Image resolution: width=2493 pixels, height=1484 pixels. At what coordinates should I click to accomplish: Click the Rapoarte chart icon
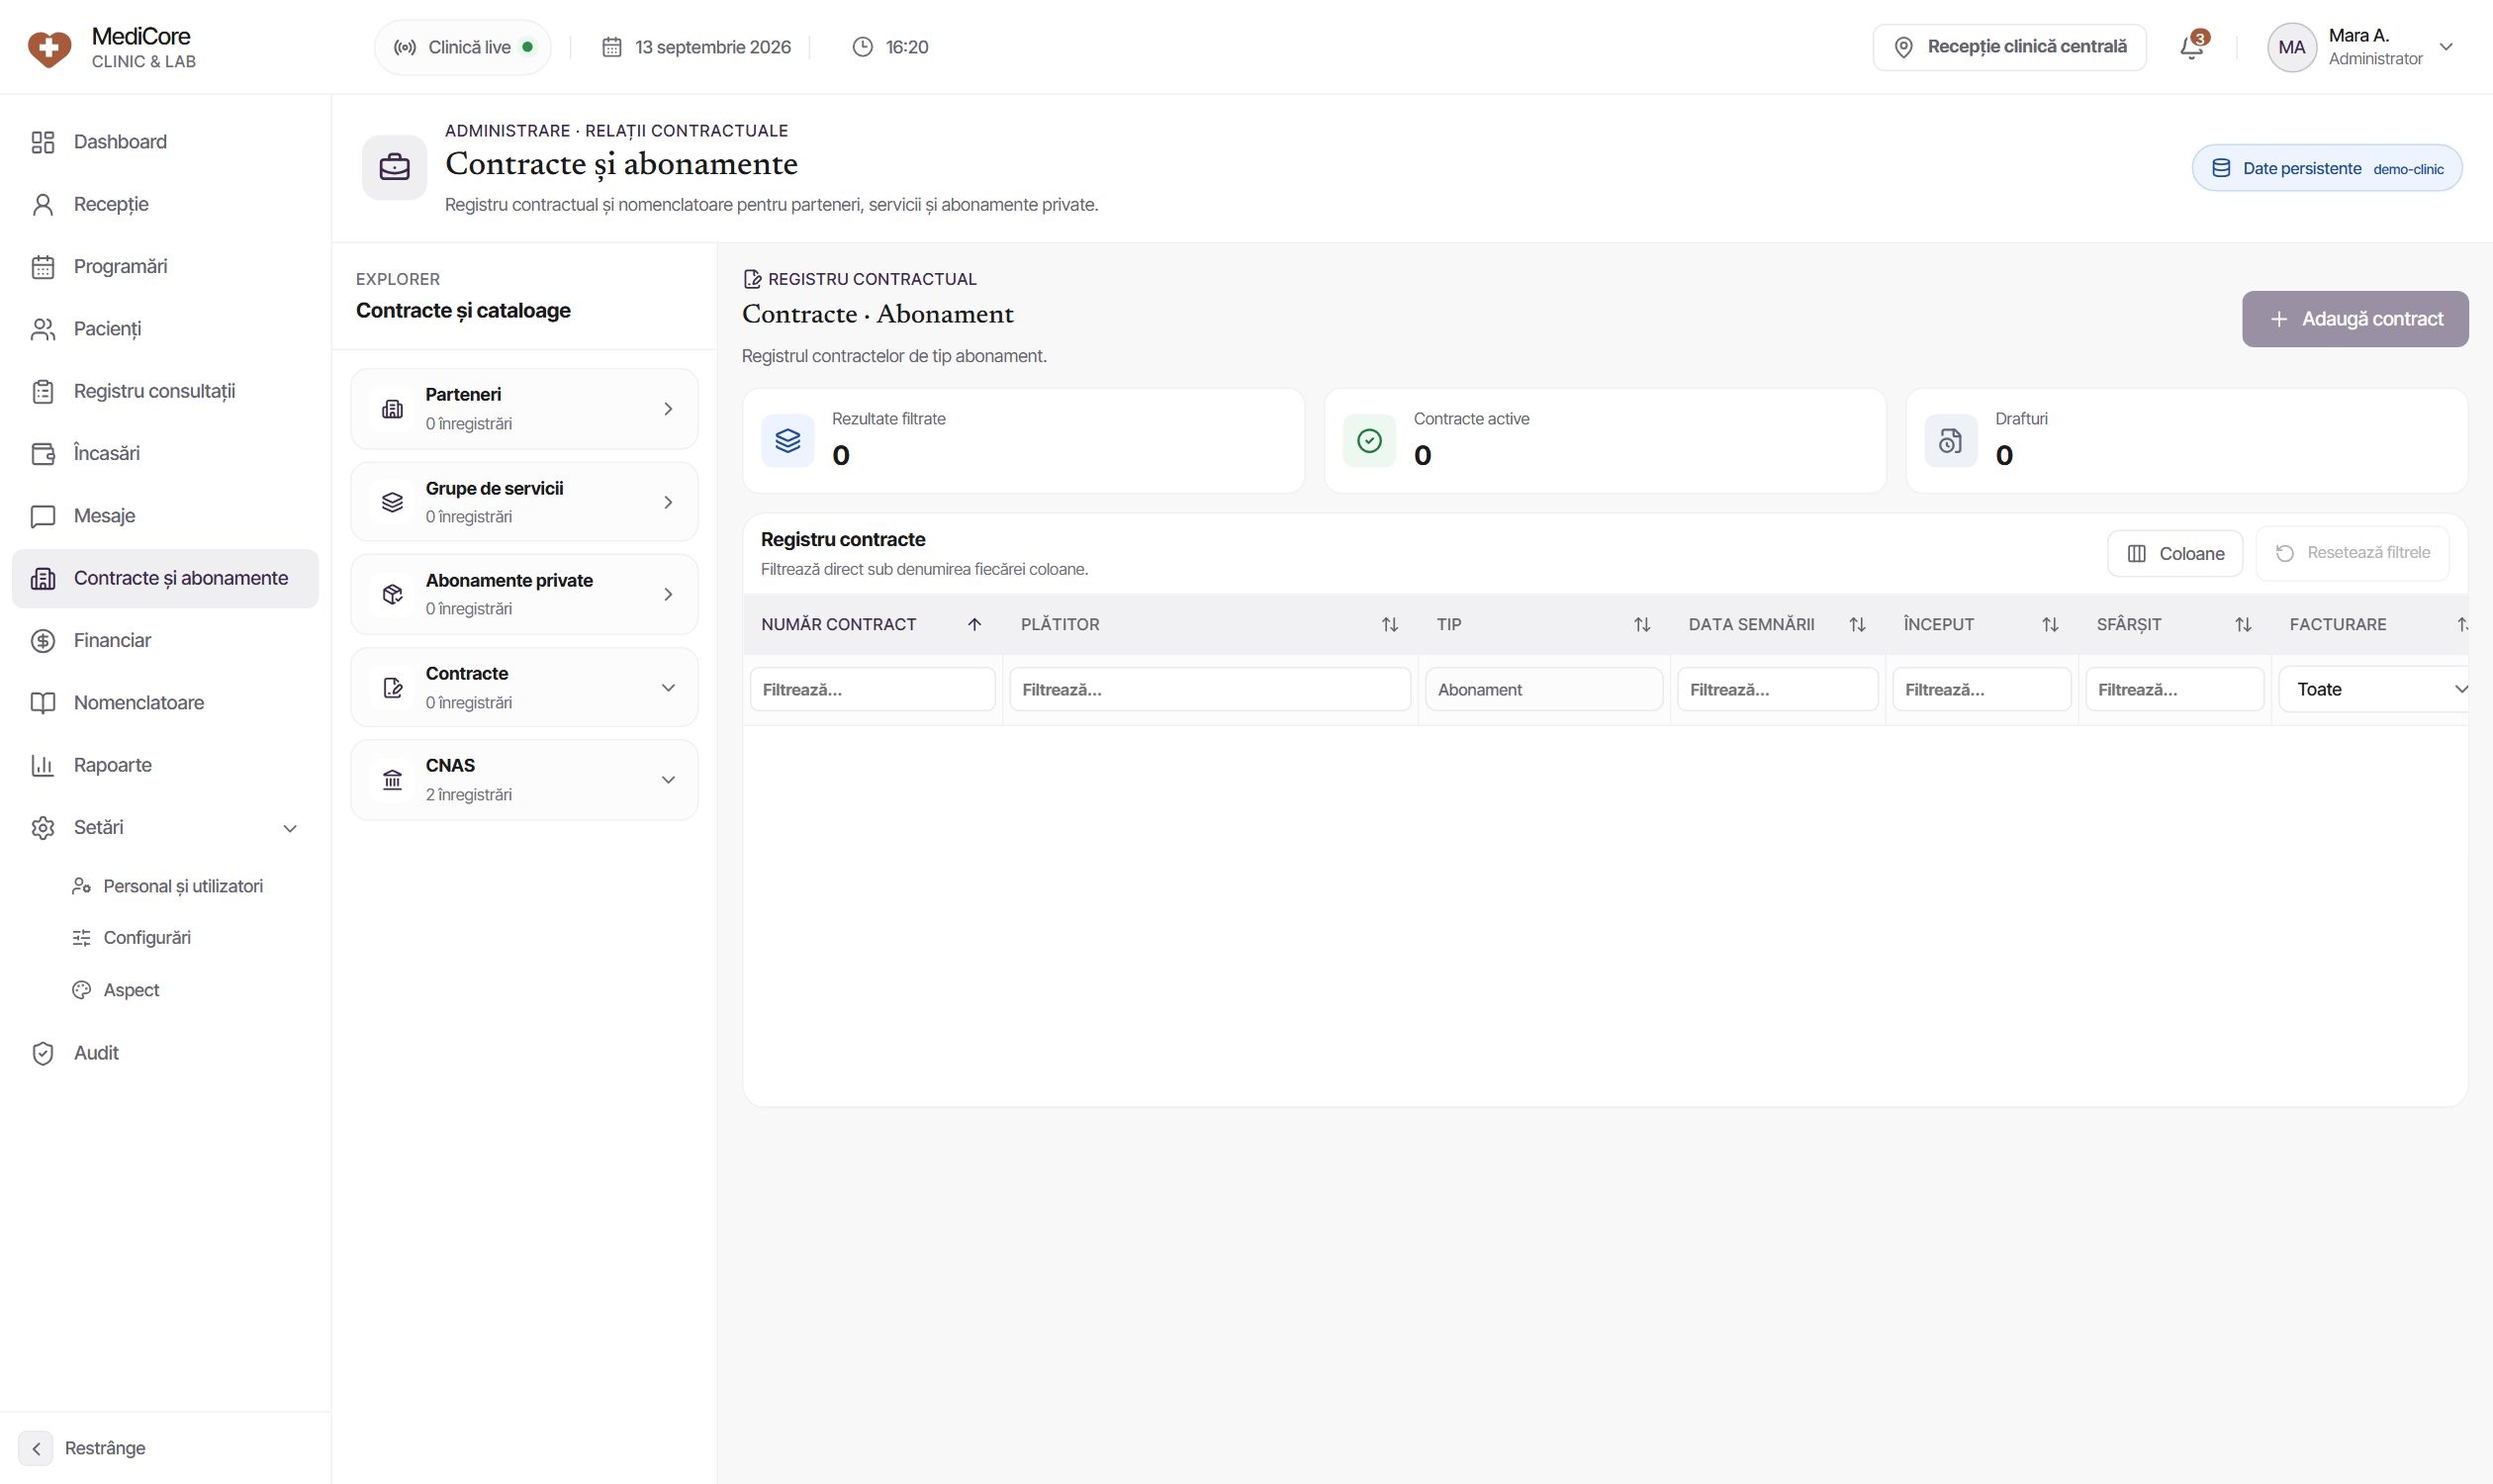pos(43,765)
